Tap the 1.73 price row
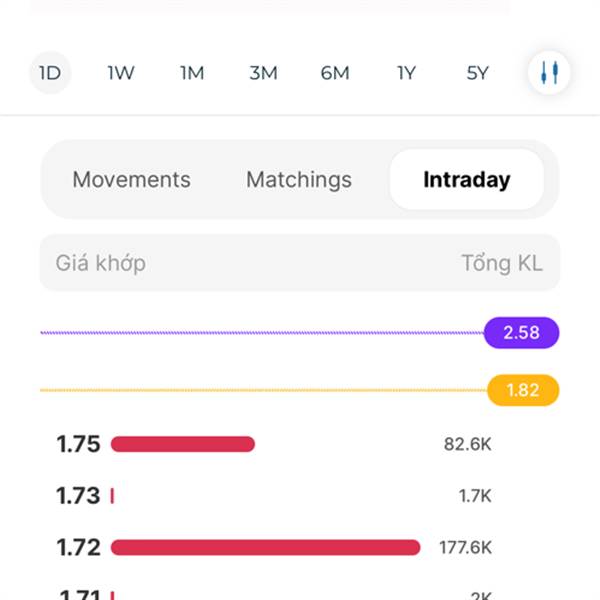 274,496
